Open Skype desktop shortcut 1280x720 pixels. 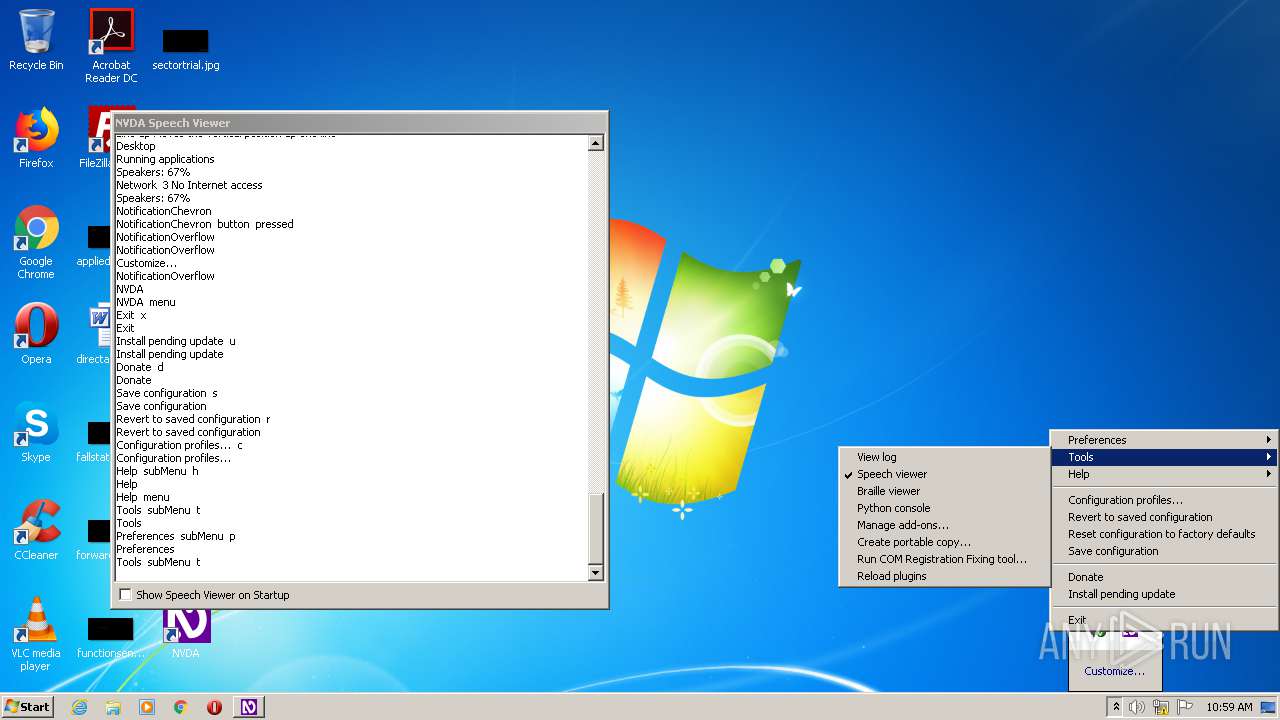pos(36,432)
